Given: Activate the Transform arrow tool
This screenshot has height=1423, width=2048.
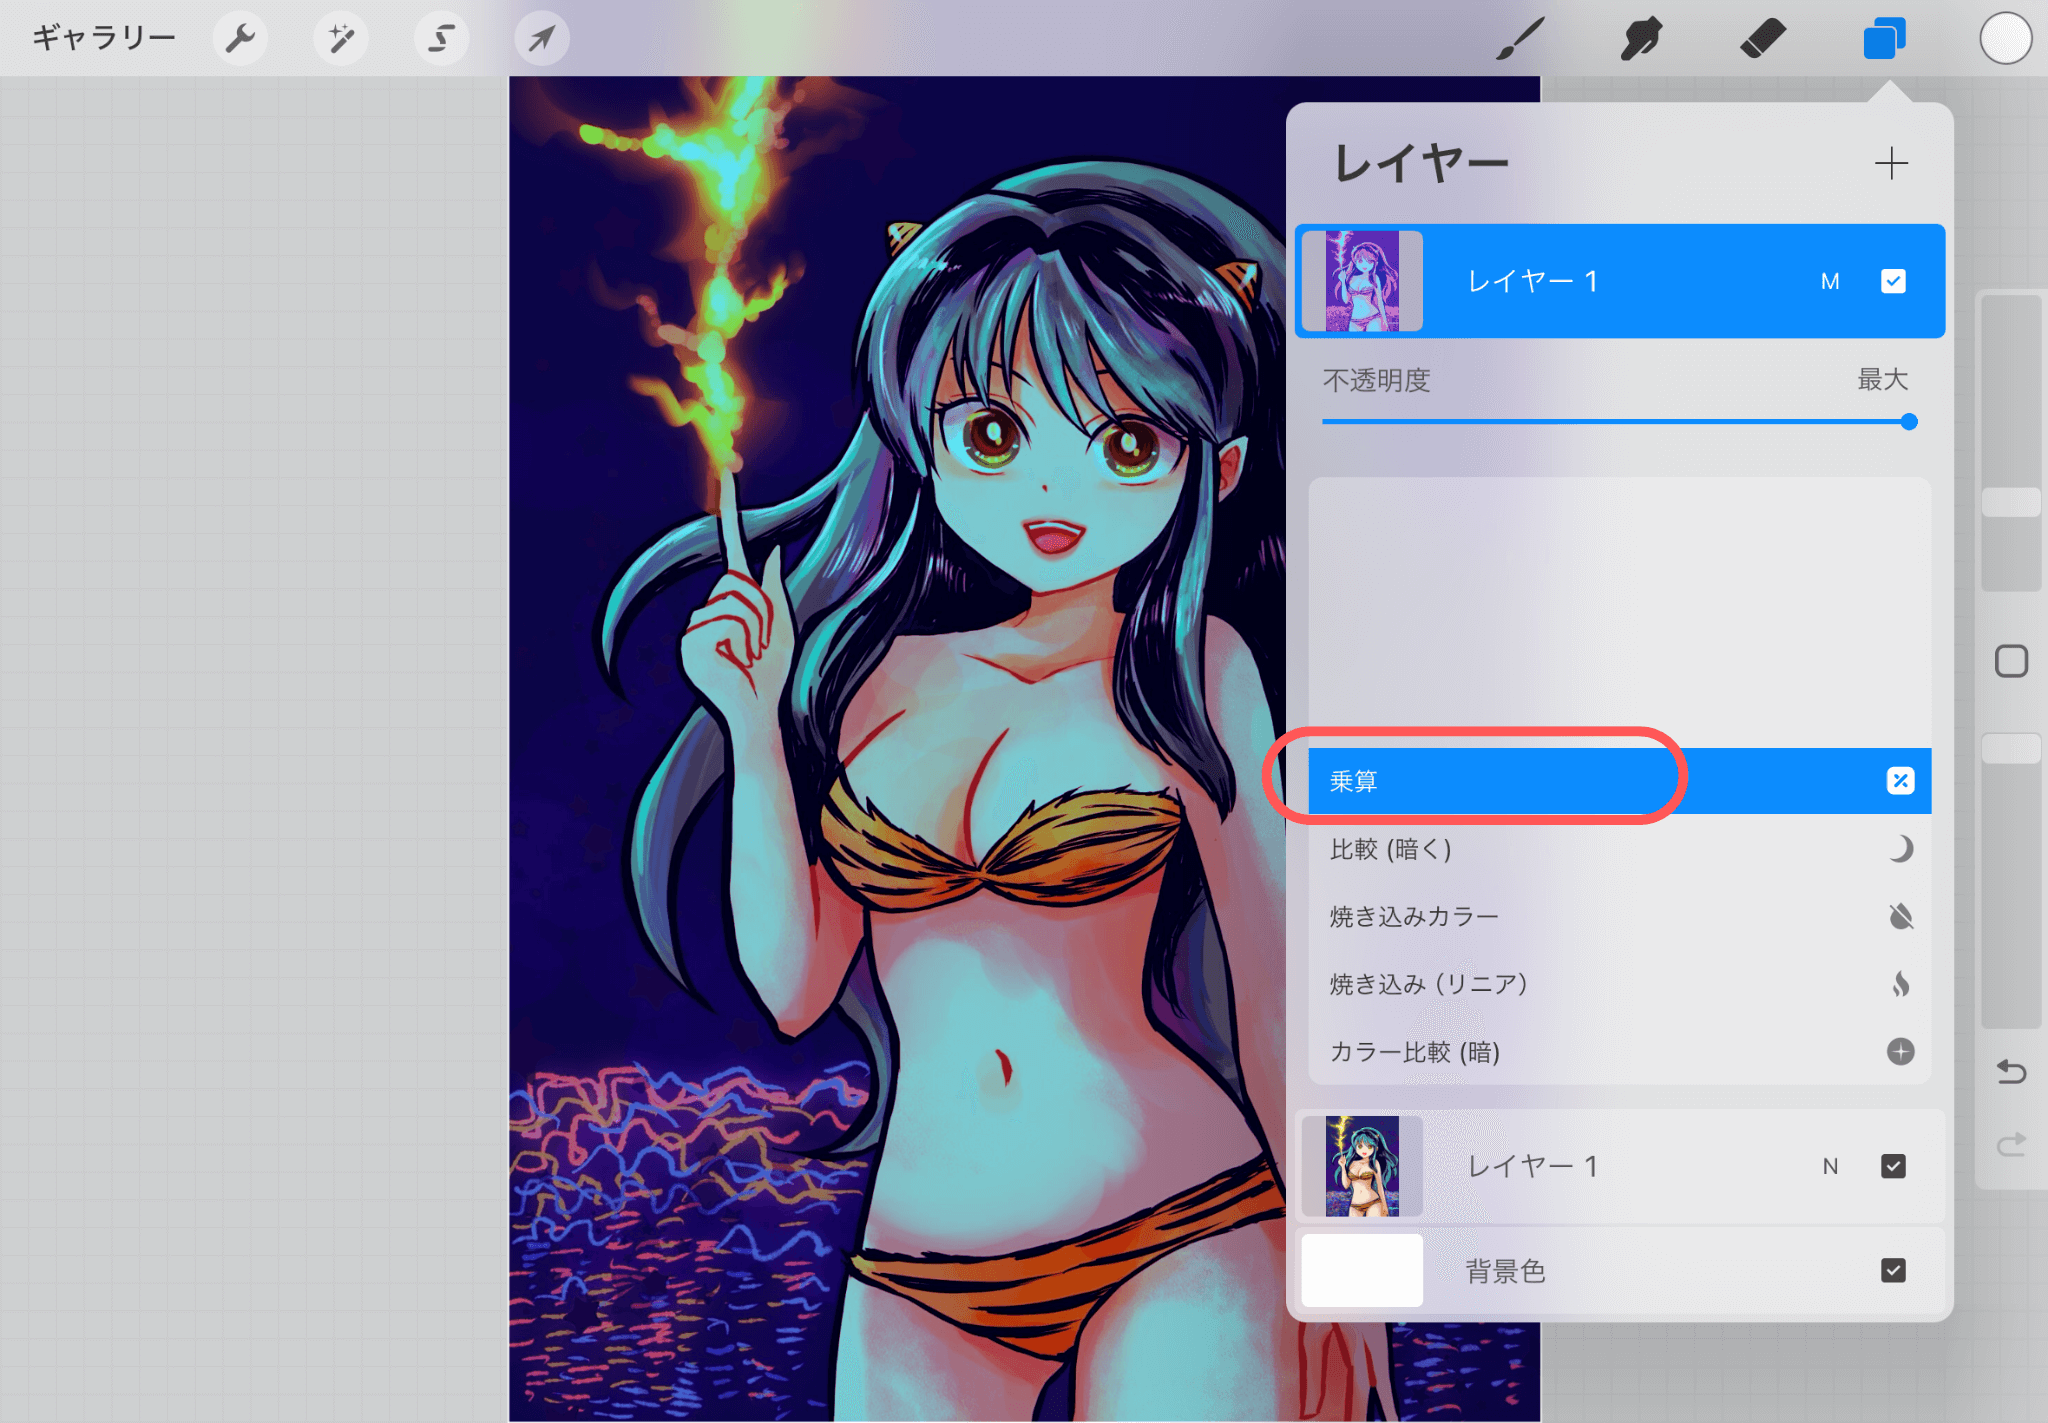Looking at the screenshot, I should [x=541, y=39].
